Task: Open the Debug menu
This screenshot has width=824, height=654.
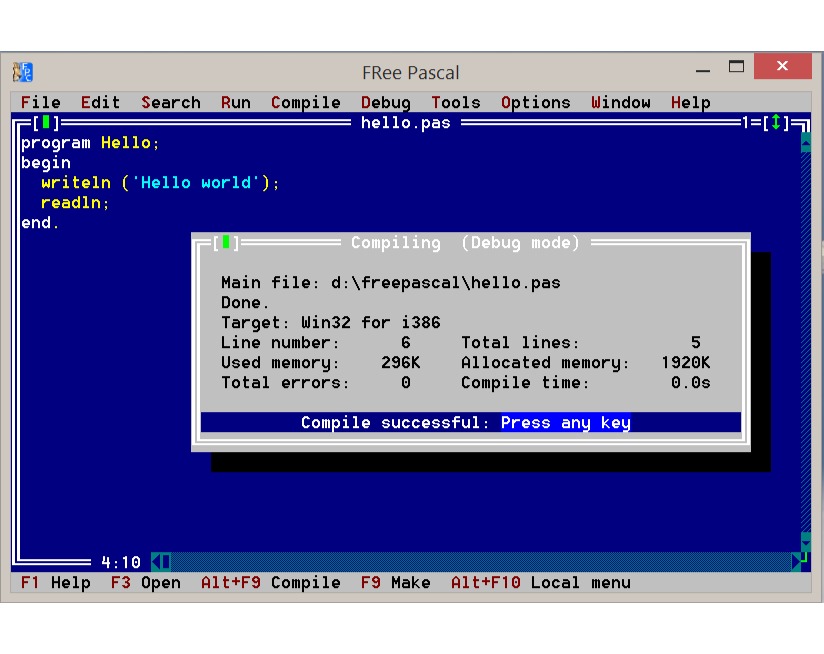Action: (x=385, y=102)
